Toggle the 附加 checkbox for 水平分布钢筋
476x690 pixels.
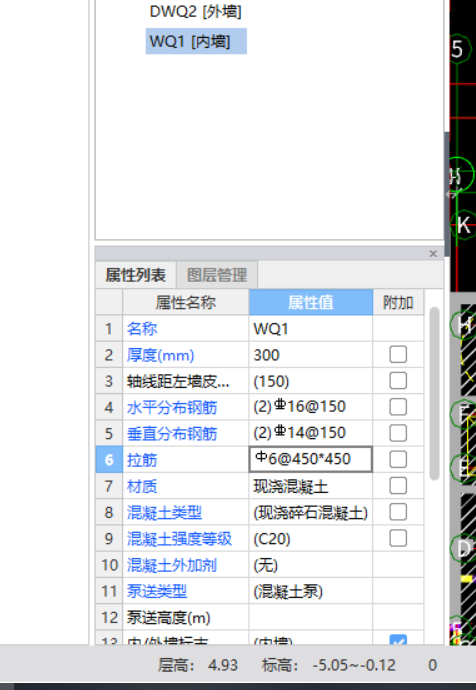[x=398, y=407]
